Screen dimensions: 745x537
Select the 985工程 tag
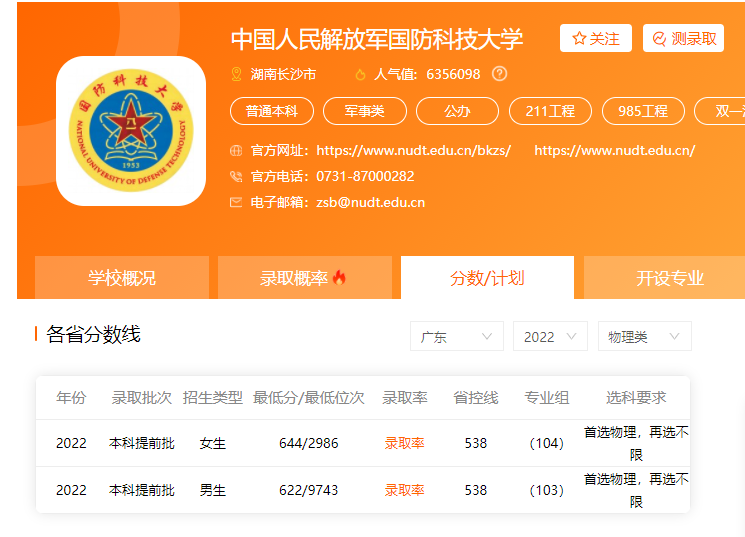point(643,111)
